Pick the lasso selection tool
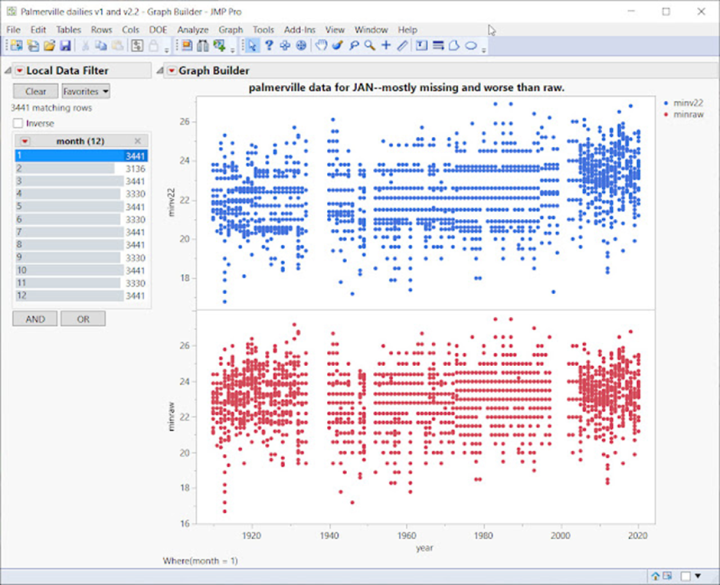 354,46
